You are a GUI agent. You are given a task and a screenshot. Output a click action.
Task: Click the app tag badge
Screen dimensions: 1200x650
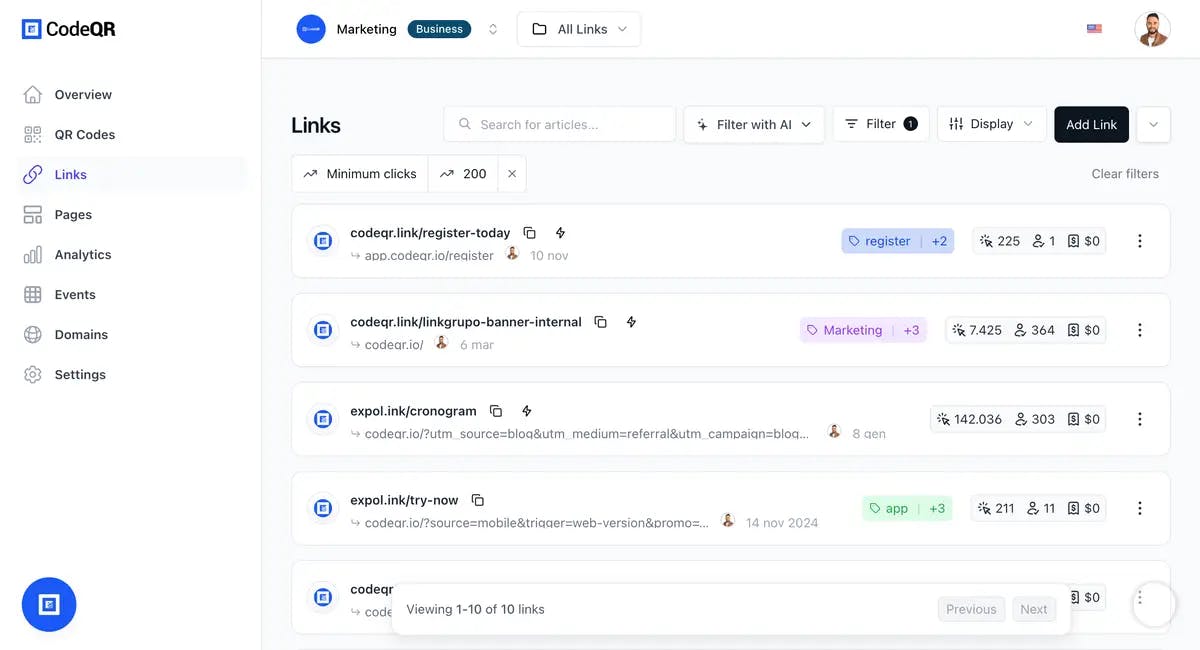coord(907,508)
